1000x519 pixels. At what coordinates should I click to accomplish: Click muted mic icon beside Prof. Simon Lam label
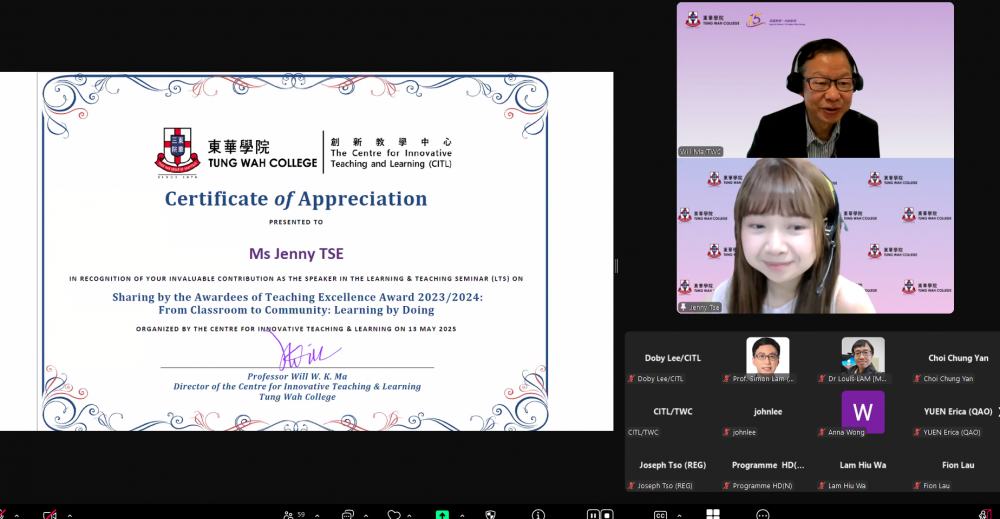pos(726,379)
